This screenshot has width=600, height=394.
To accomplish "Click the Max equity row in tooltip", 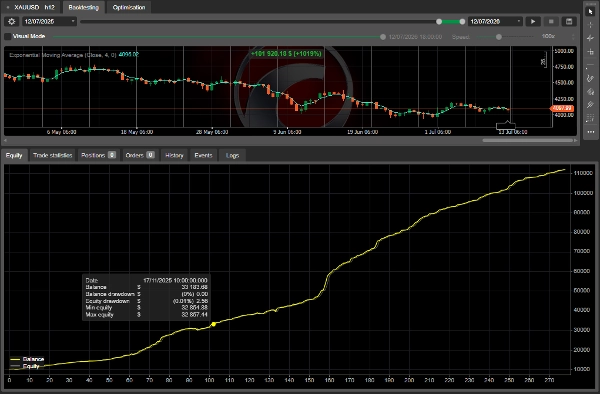I will [x=147, y=314].
